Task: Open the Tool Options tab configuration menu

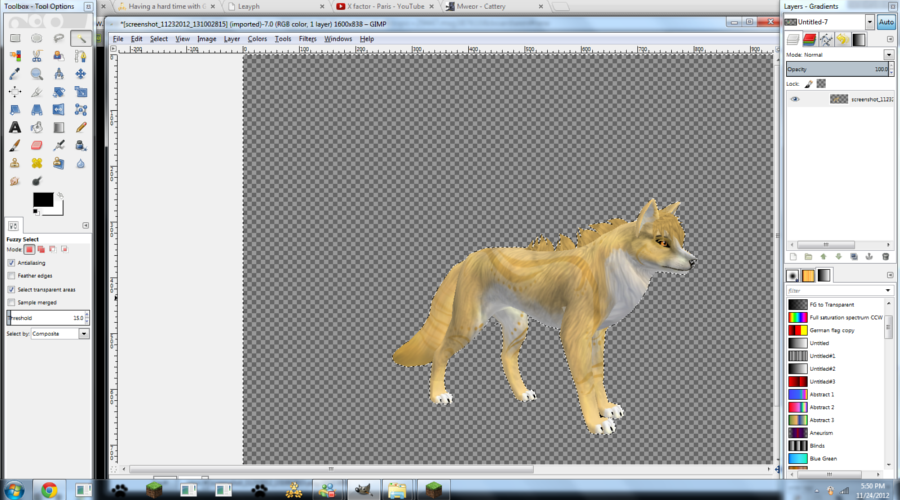Action: coord(86,226)
